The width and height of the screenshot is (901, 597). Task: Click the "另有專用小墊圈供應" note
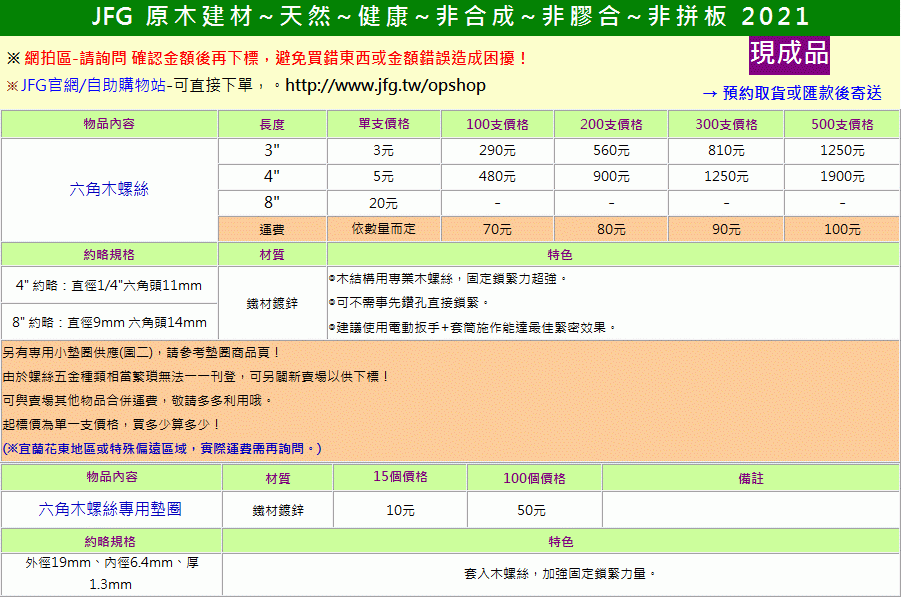141,353
